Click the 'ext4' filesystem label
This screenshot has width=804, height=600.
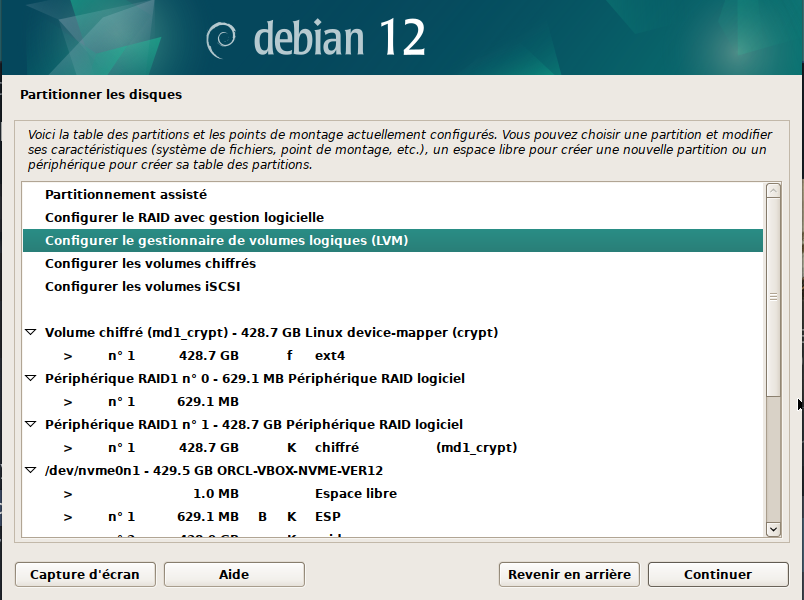pyautogui.click(x=330, y=355)
